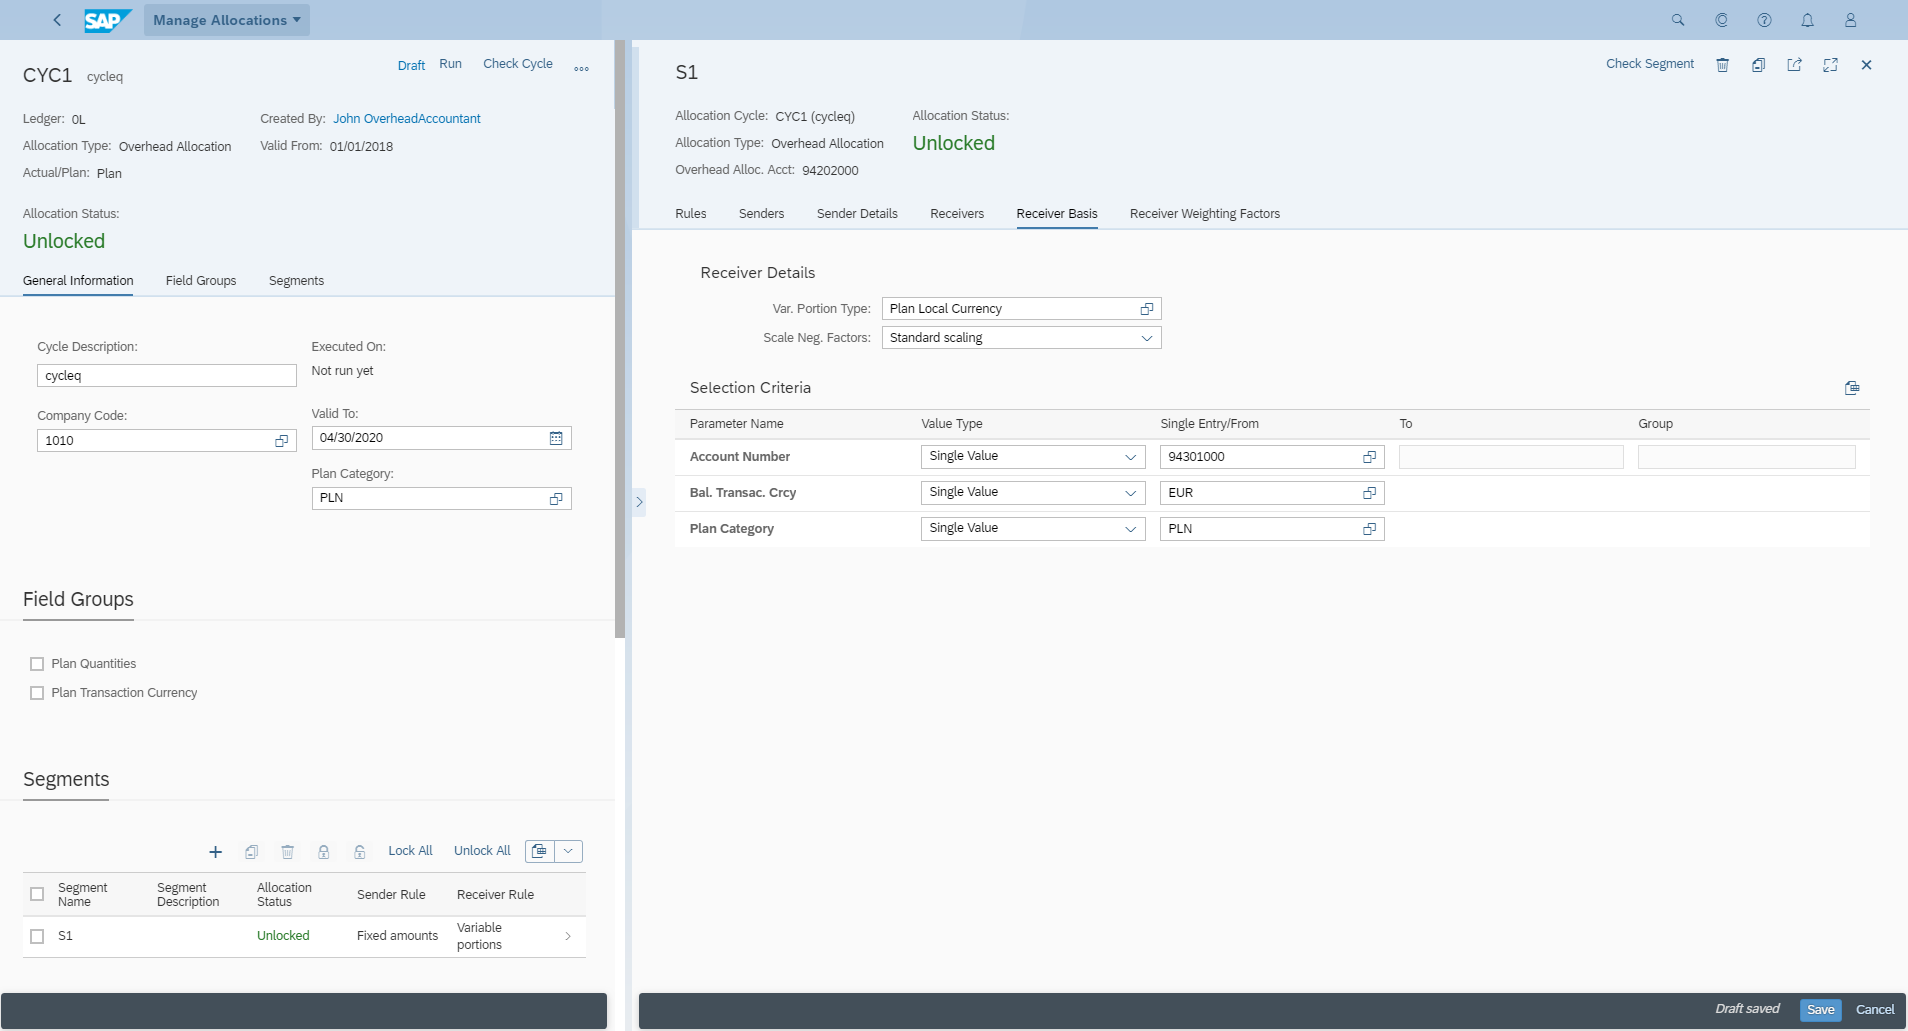Open the Manage Allocations title menu
This screenshot has width=1908, height=1031.
pos(226,20)
